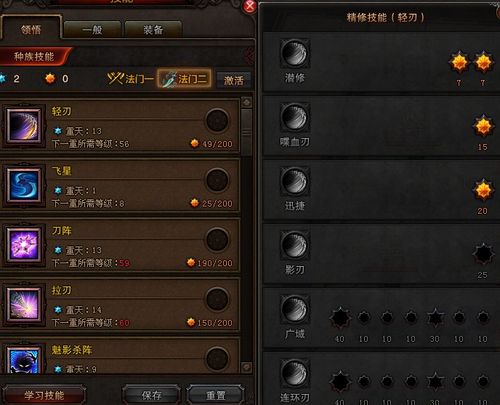Click the scrollbar up arrow in the skill list
Image resolution: width=500 pixels, height=405 pixels.
246,102
